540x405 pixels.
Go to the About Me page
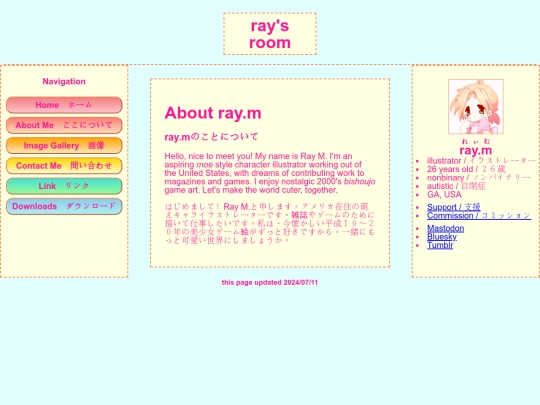coord(64,125)
